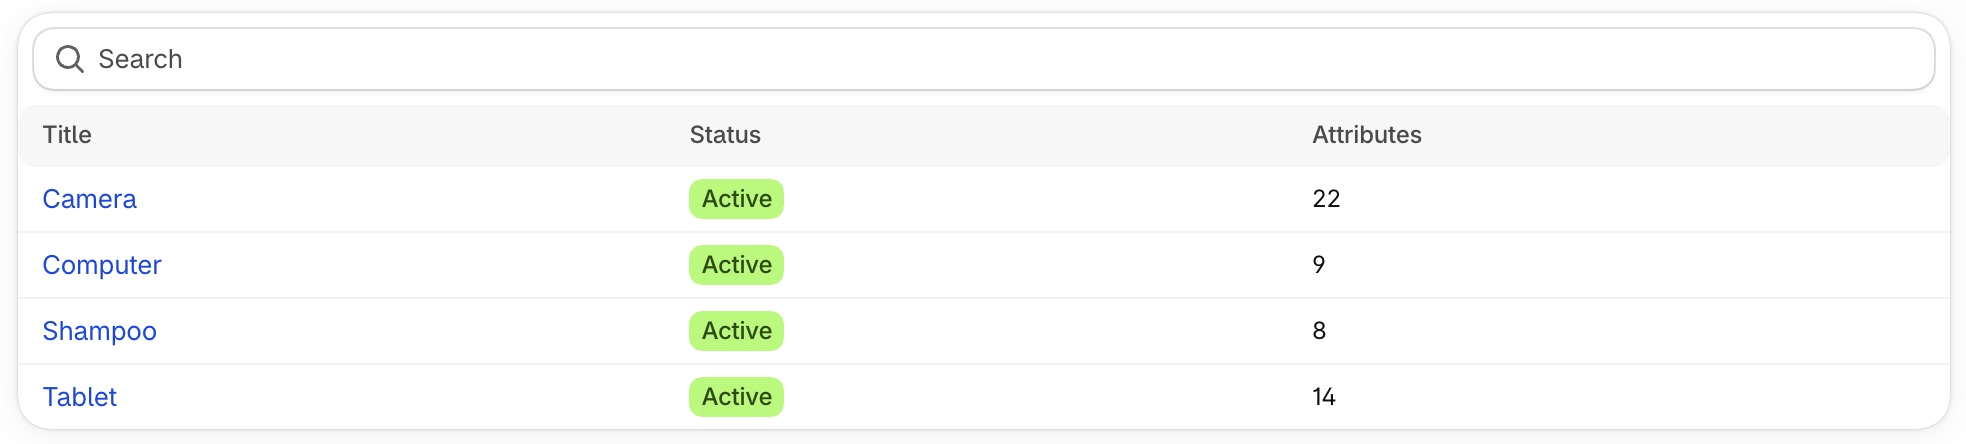Viewport: 1966px width, 444px height.
Task: Open the Shampoo link
Action: tap(99, 331)
